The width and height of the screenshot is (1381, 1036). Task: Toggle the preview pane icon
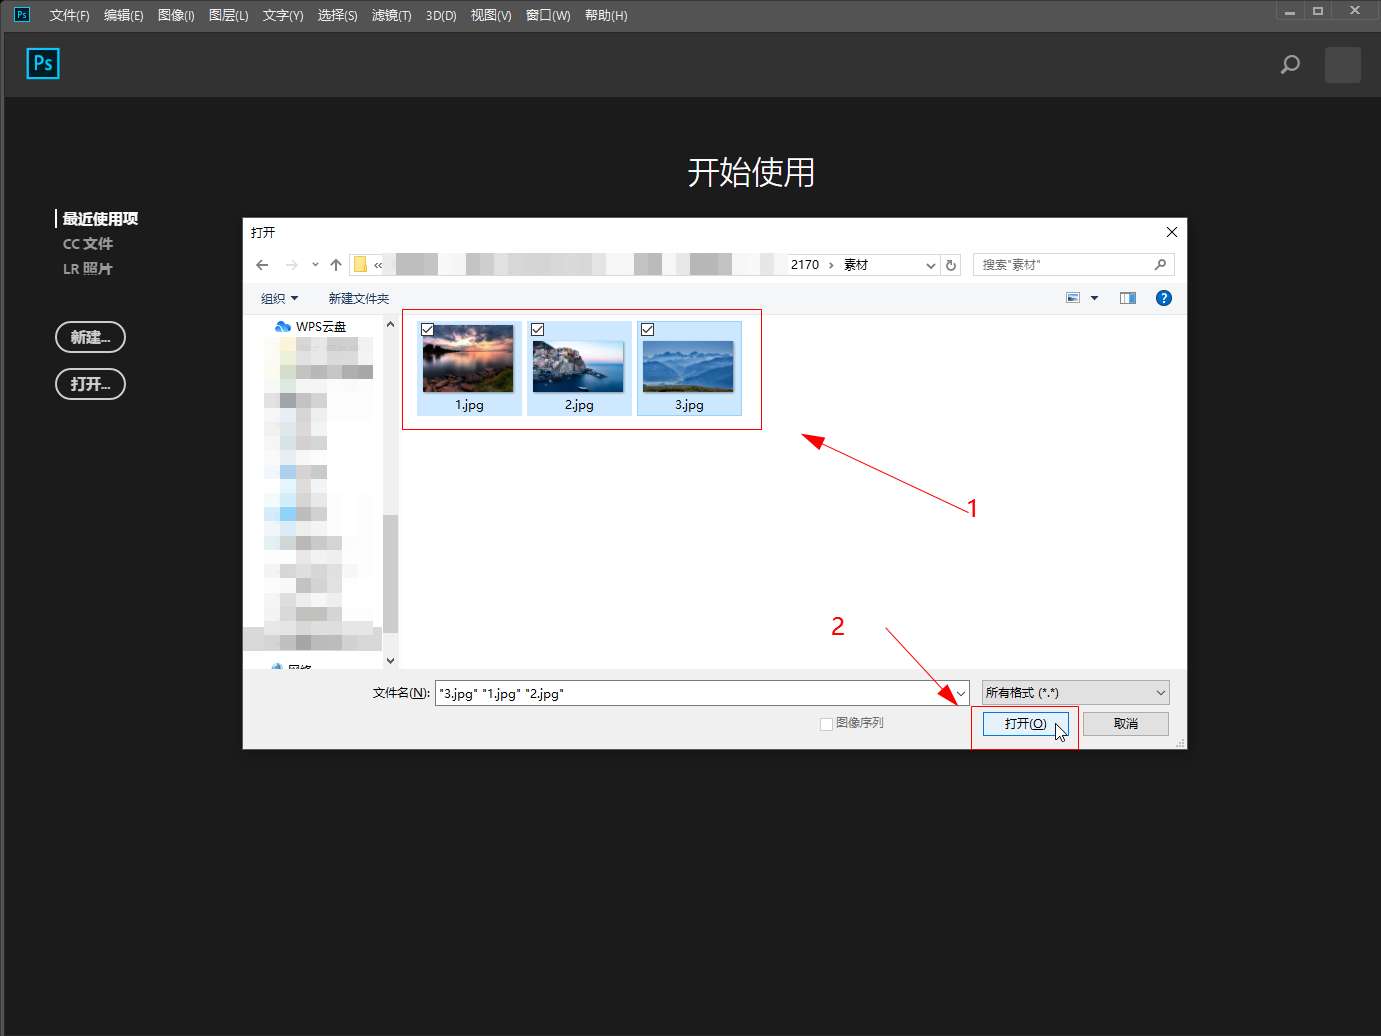(x=1128, y=298)
